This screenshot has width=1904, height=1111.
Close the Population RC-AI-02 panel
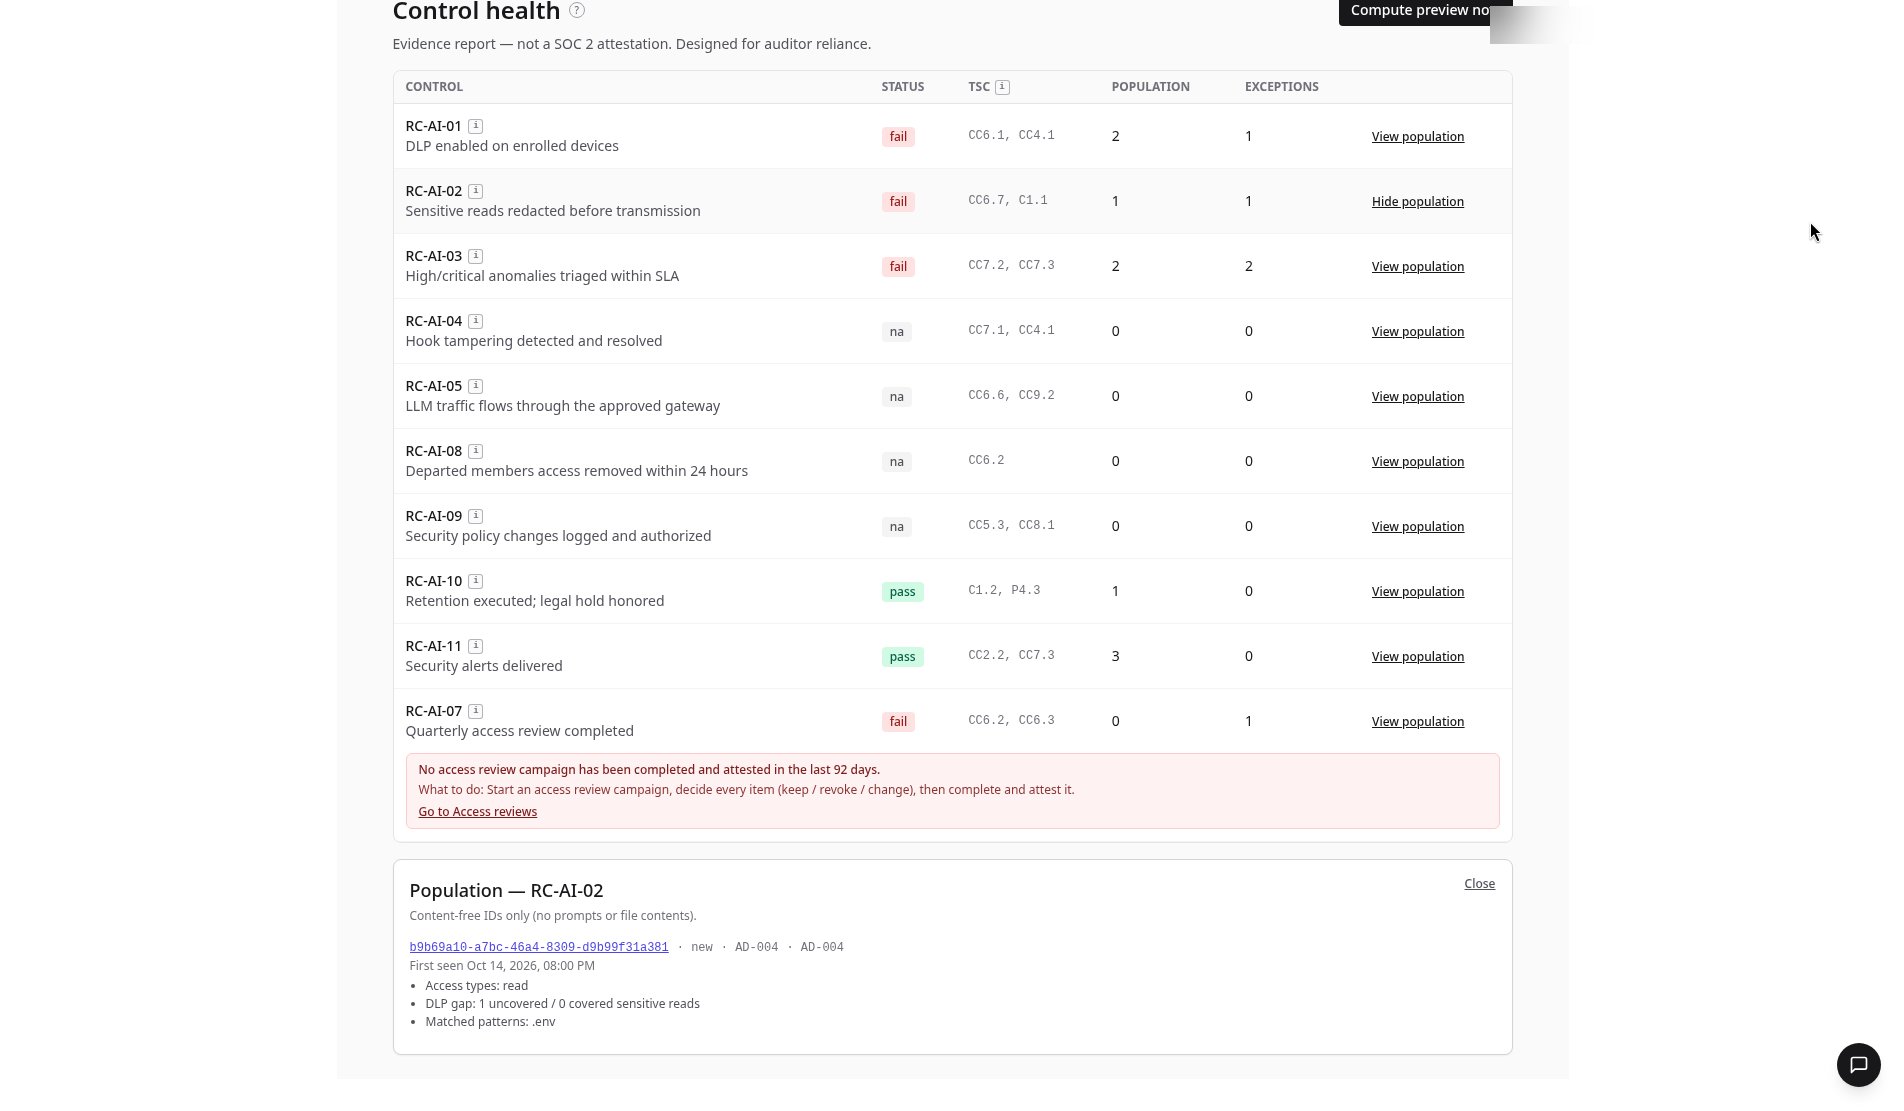click(x=1479, y=884)
